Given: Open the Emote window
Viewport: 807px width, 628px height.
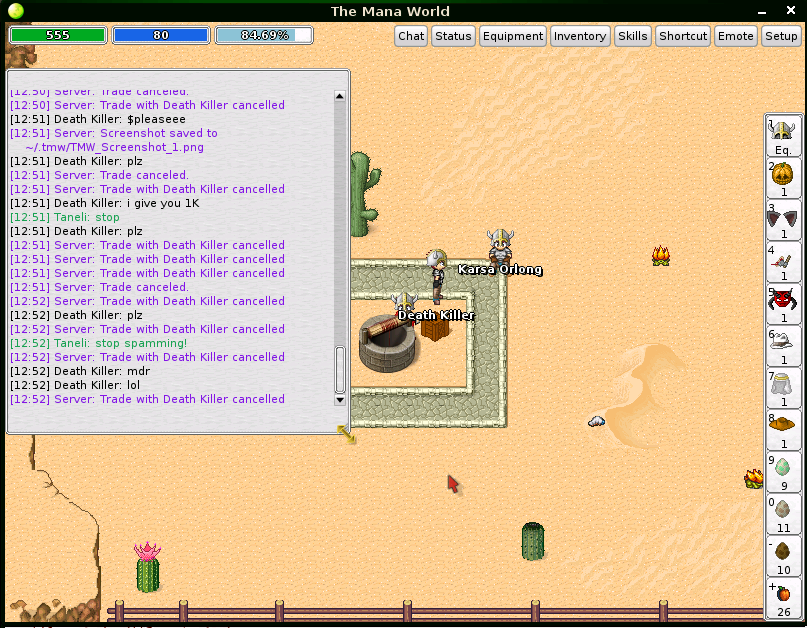Looking at the screenshot, I should (x=735, y=36).
